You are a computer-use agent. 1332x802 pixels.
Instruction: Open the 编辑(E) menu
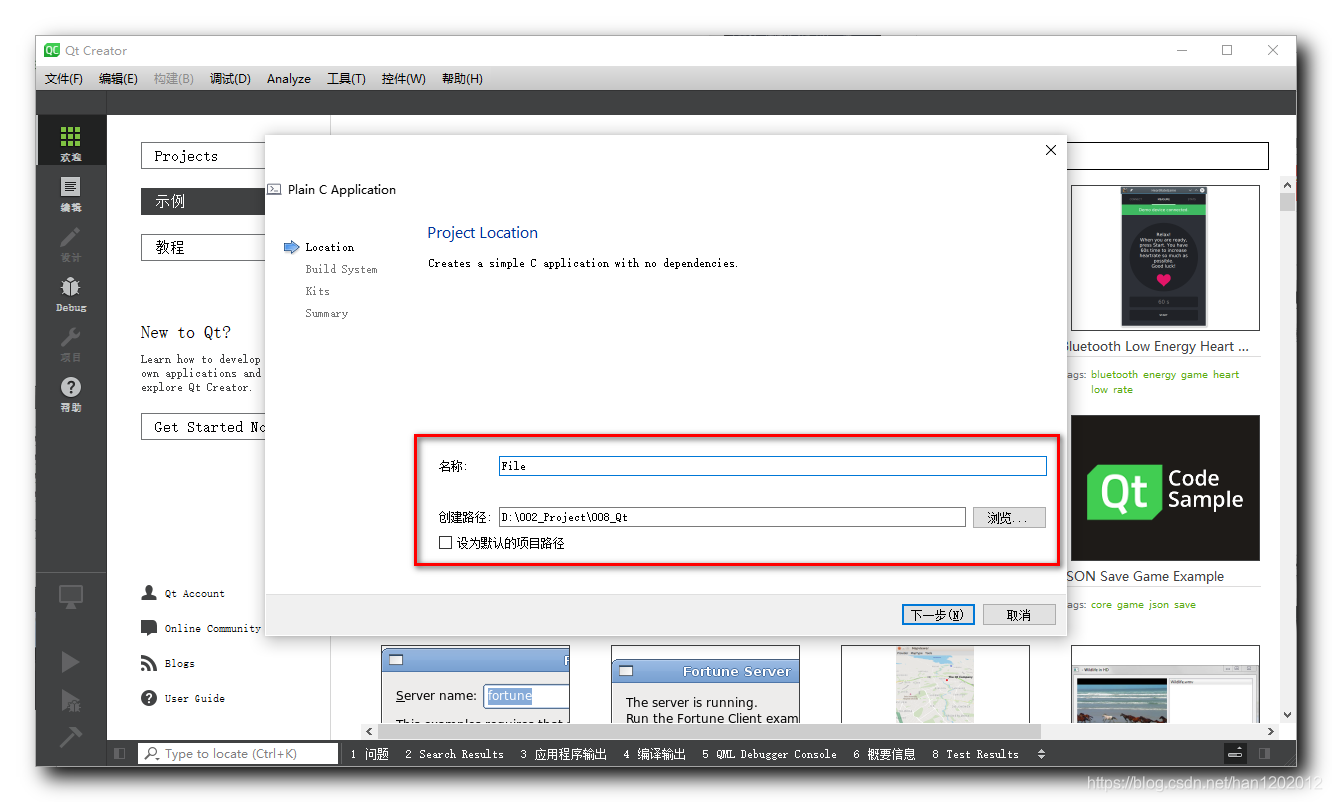[x=118, y=79]
